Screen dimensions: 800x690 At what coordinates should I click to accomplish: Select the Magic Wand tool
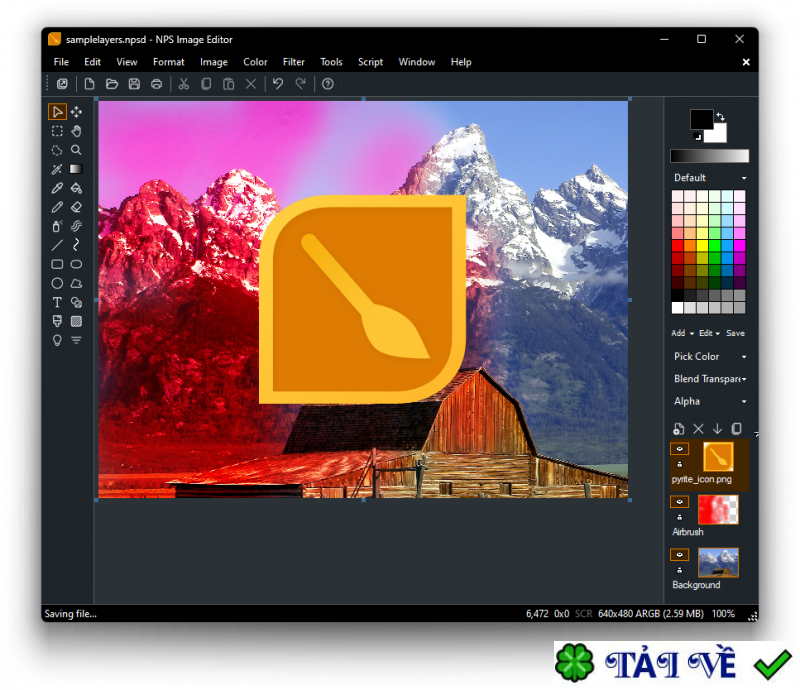click(57, 169)
